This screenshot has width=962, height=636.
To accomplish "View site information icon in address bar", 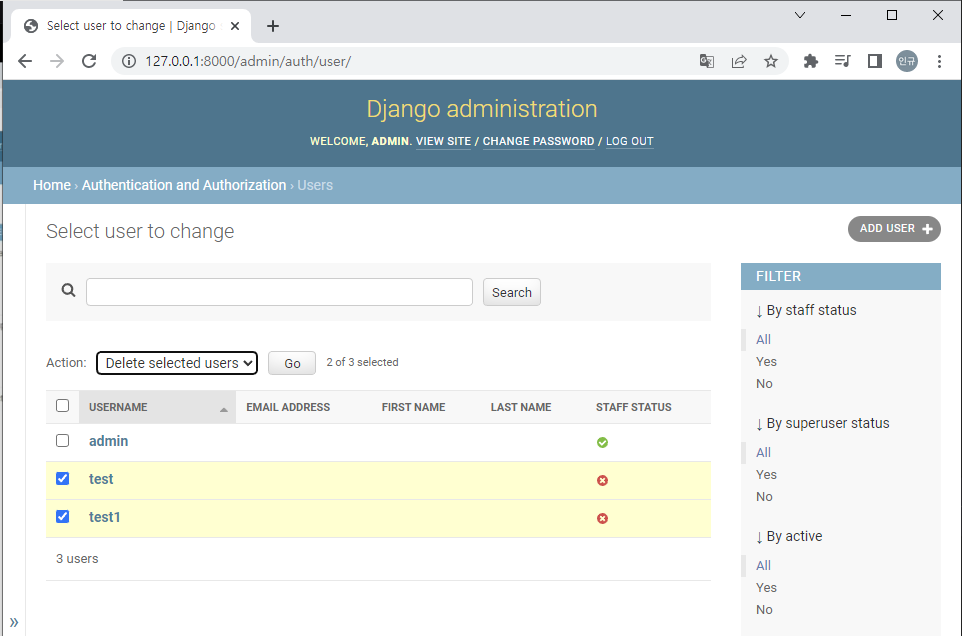I will (x=129, y=61).
